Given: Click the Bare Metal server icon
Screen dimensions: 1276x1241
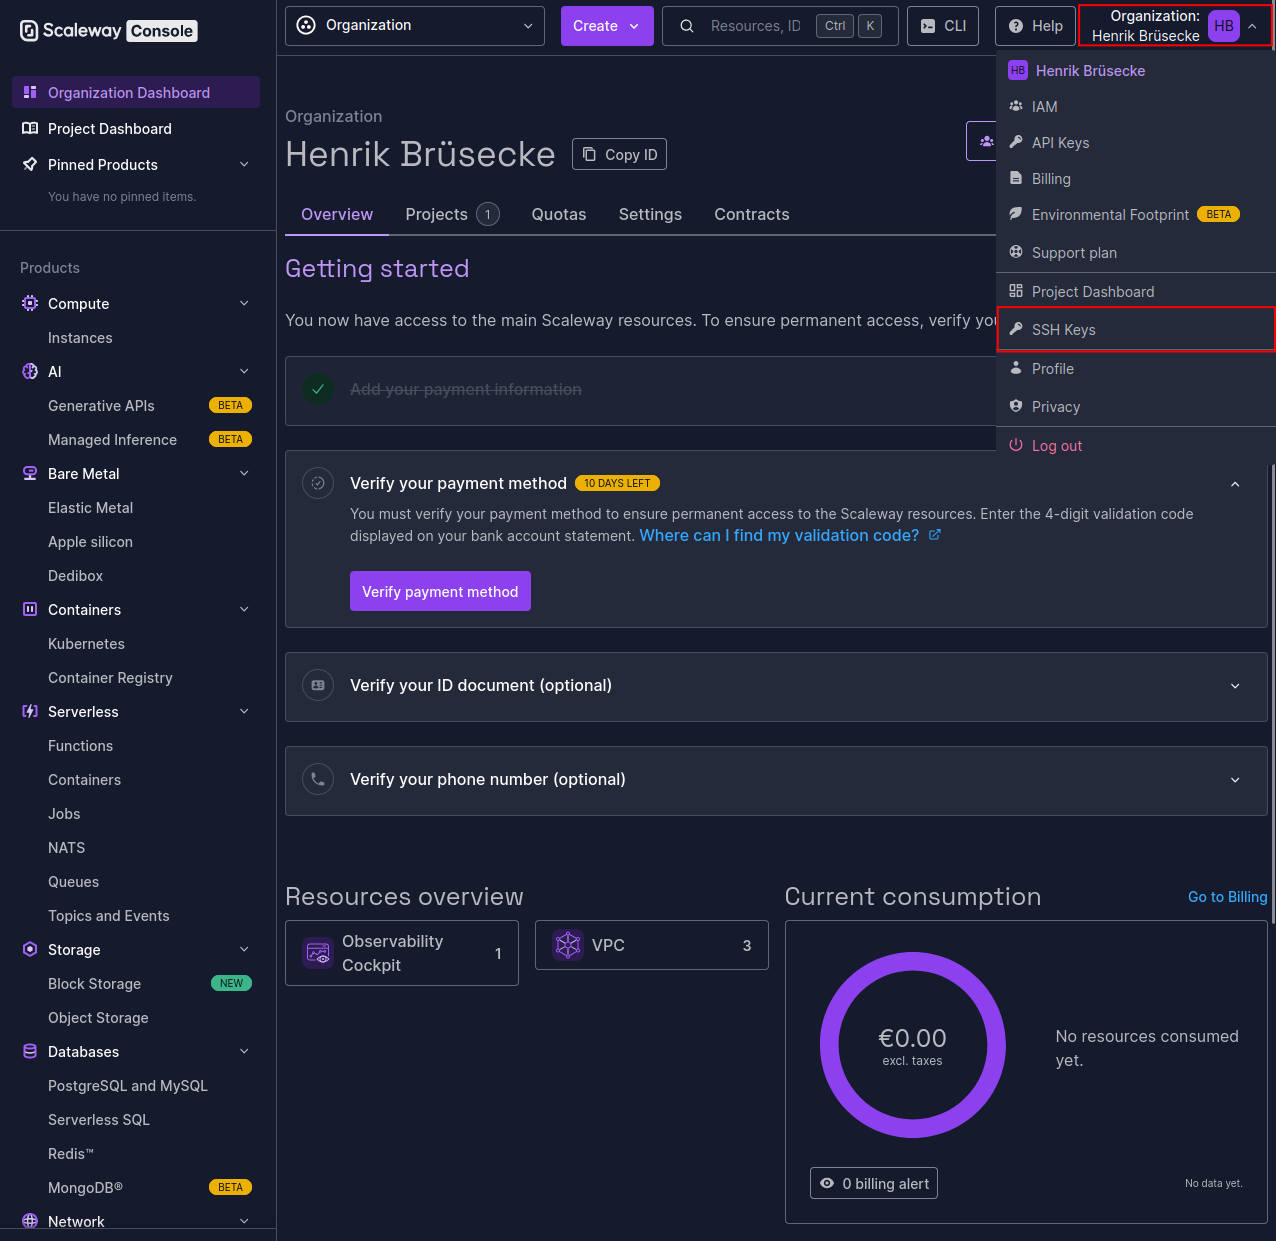Looking at the screenshot, I should [x=30, y=473].
